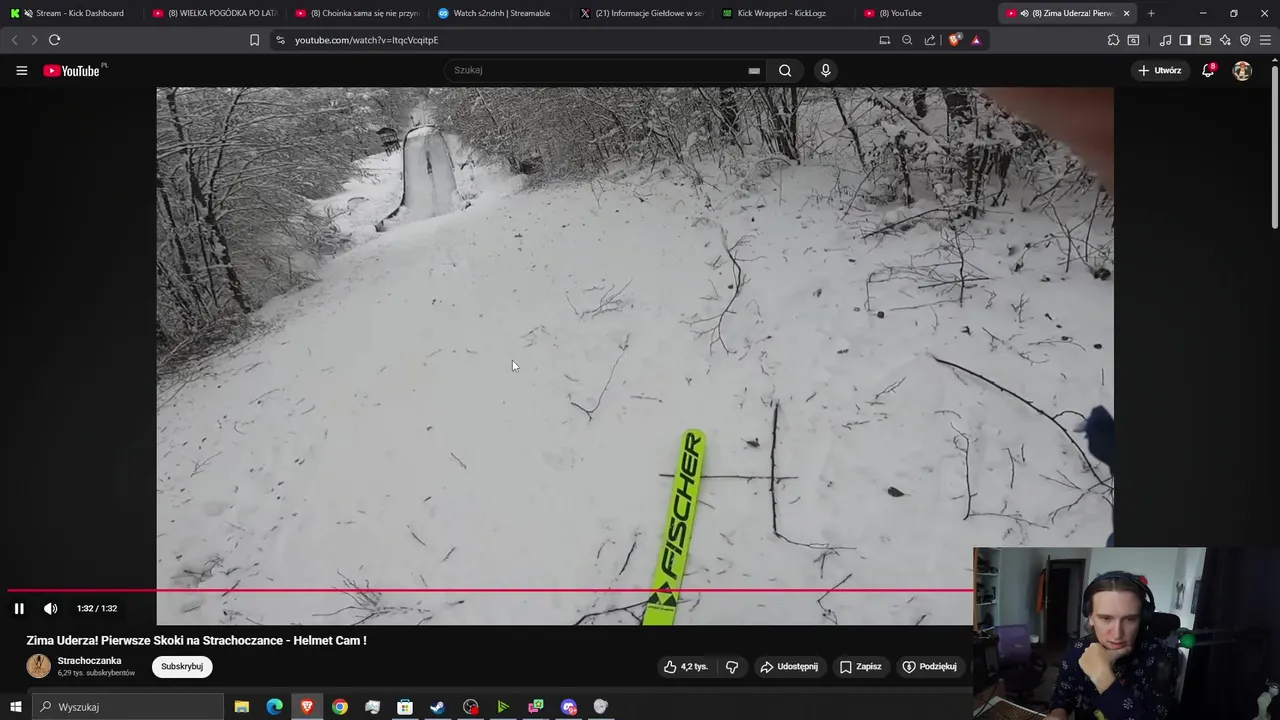Screen dimensions: 1280x720
Task: Switch to WIELKA POGÓDKA PO LATA tab
Action: pos(215,13)
